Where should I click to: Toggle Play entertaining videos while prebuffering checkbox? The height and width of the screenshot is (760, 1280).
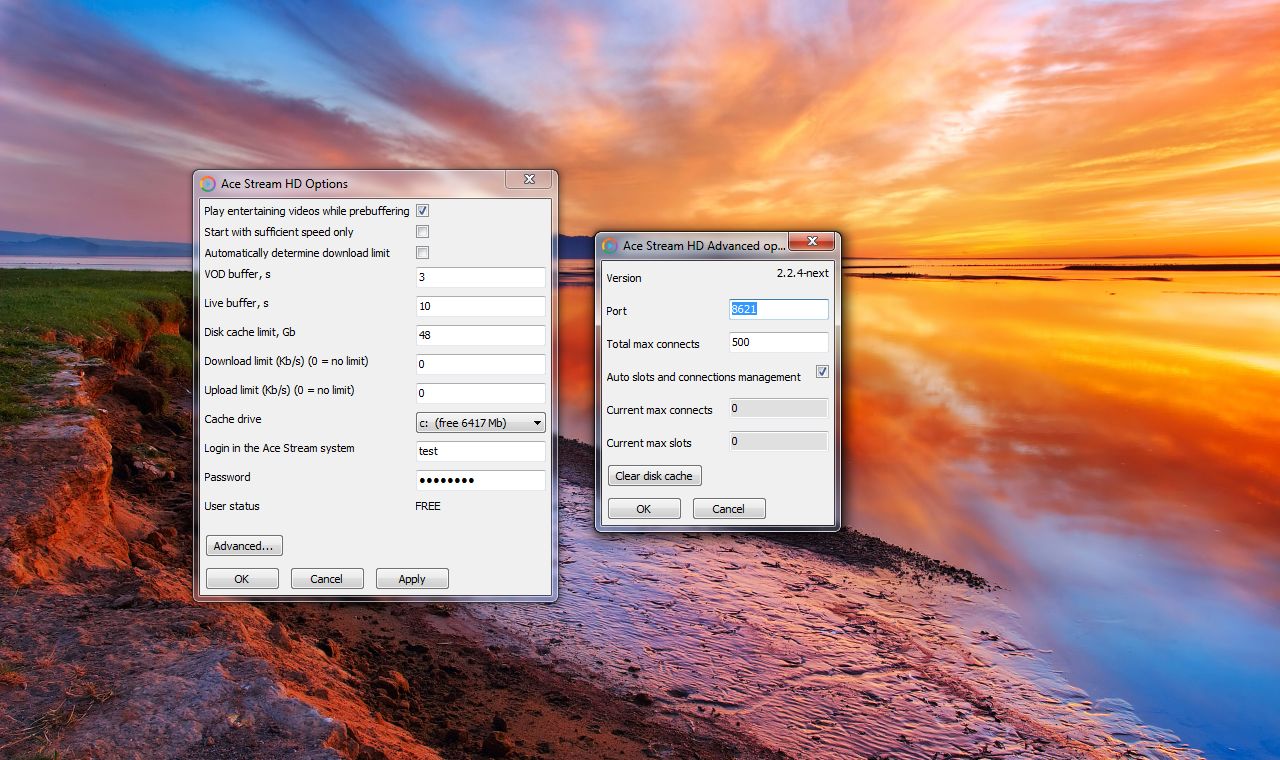coord(422,211)
